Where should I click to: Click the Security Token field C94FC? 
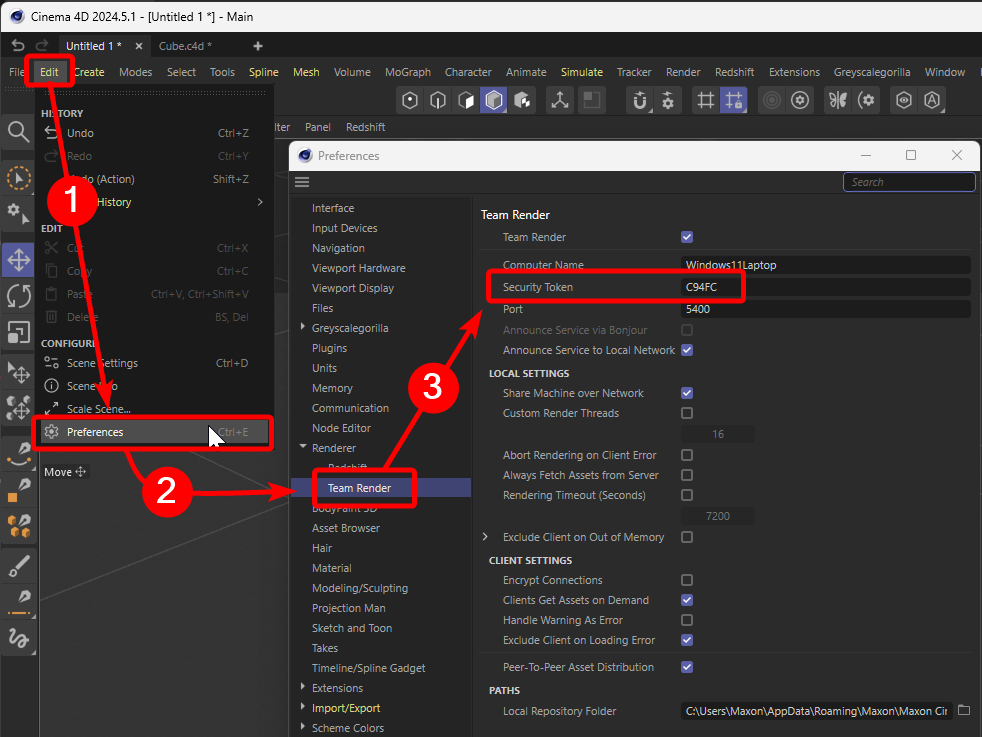point(825,287)
